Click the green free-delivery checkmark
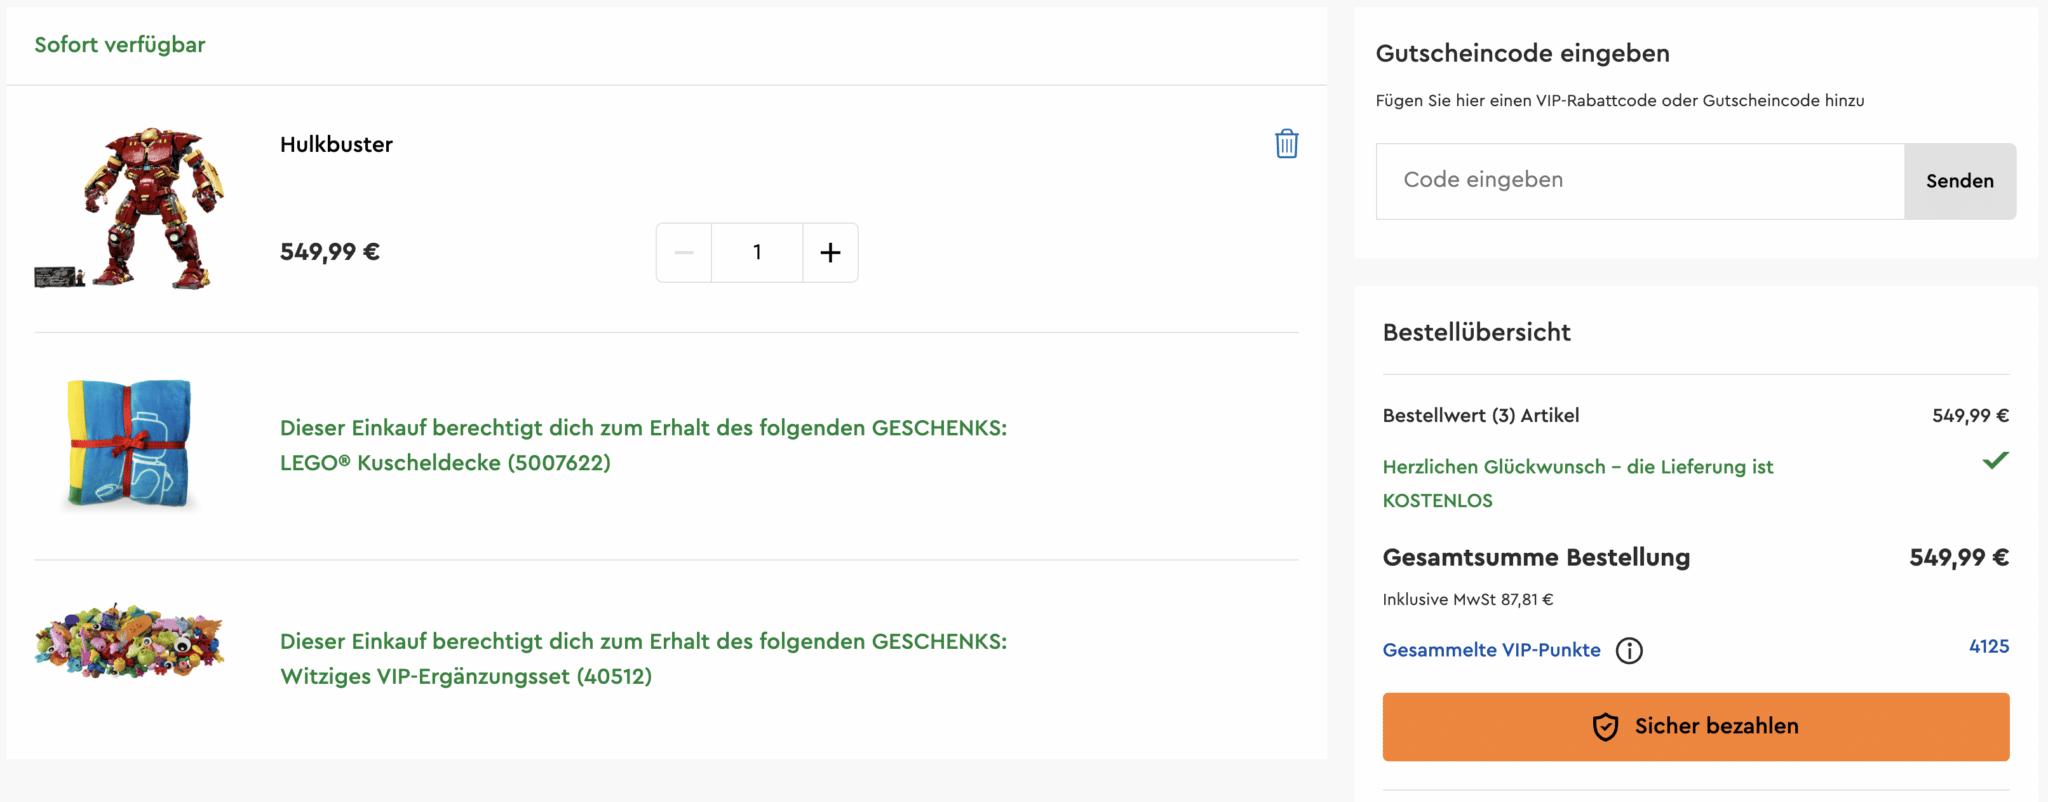 click(x=1995, y=461)
